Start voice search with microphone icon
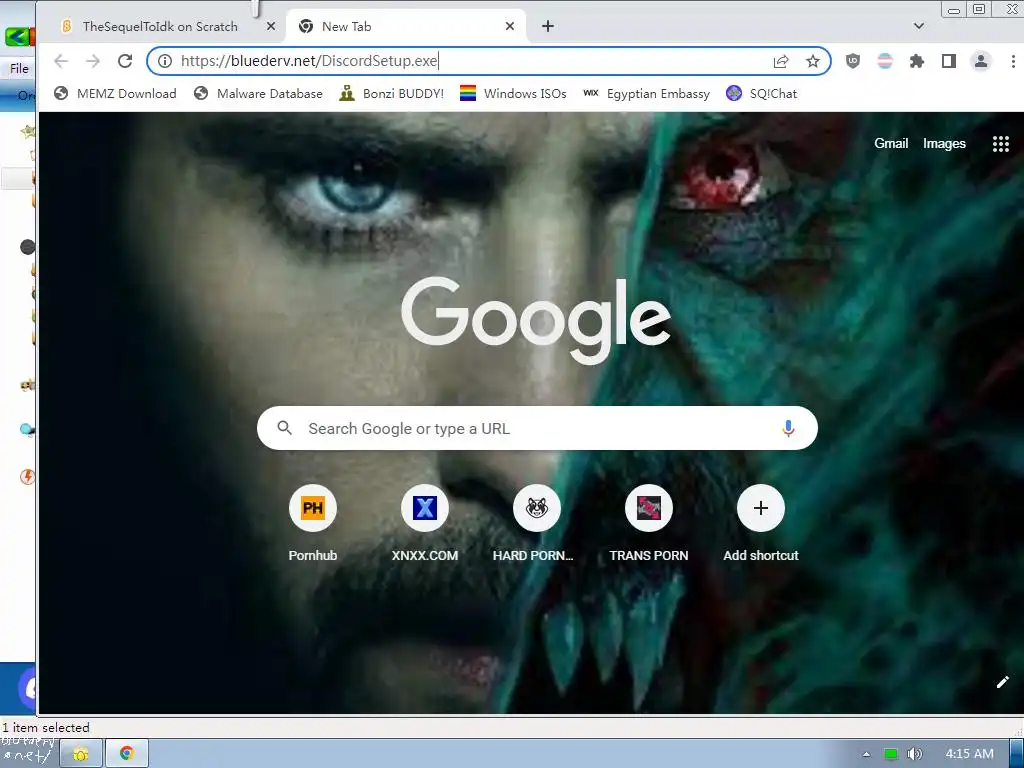Viewport: 1024px width, 768px height. pos(788,428)
